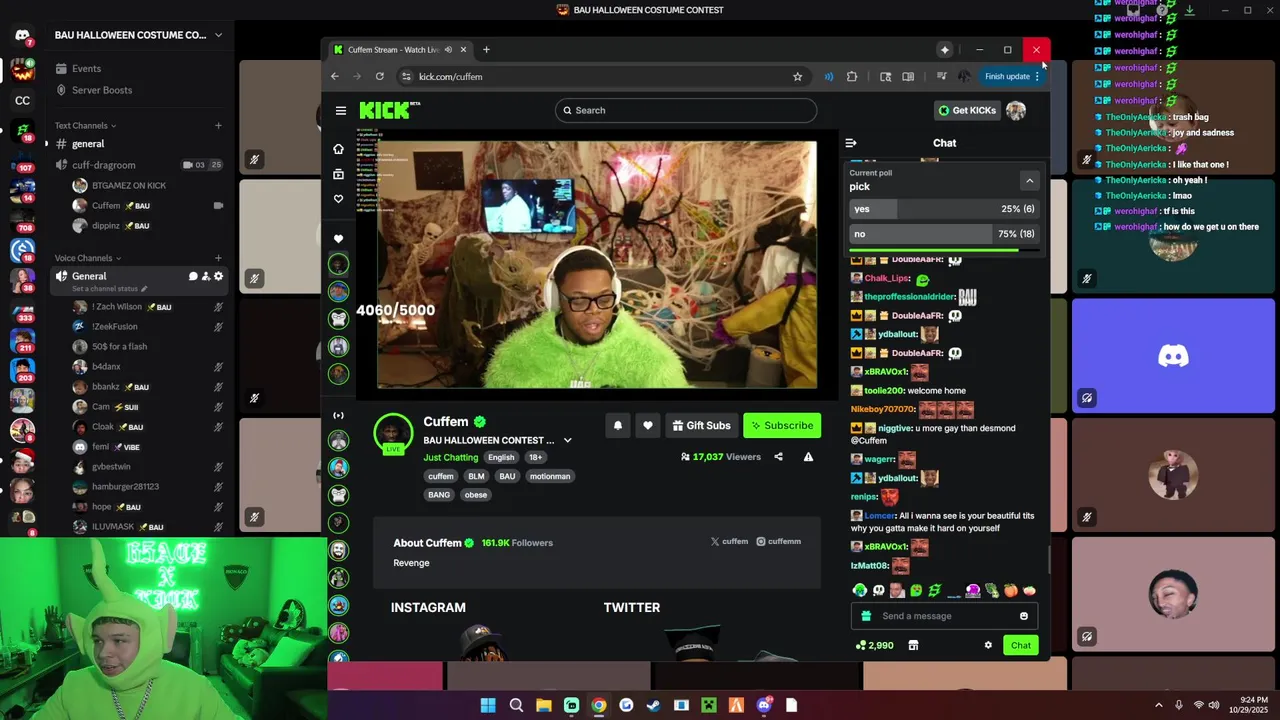Open Just Chatting category link

[450, 457]
